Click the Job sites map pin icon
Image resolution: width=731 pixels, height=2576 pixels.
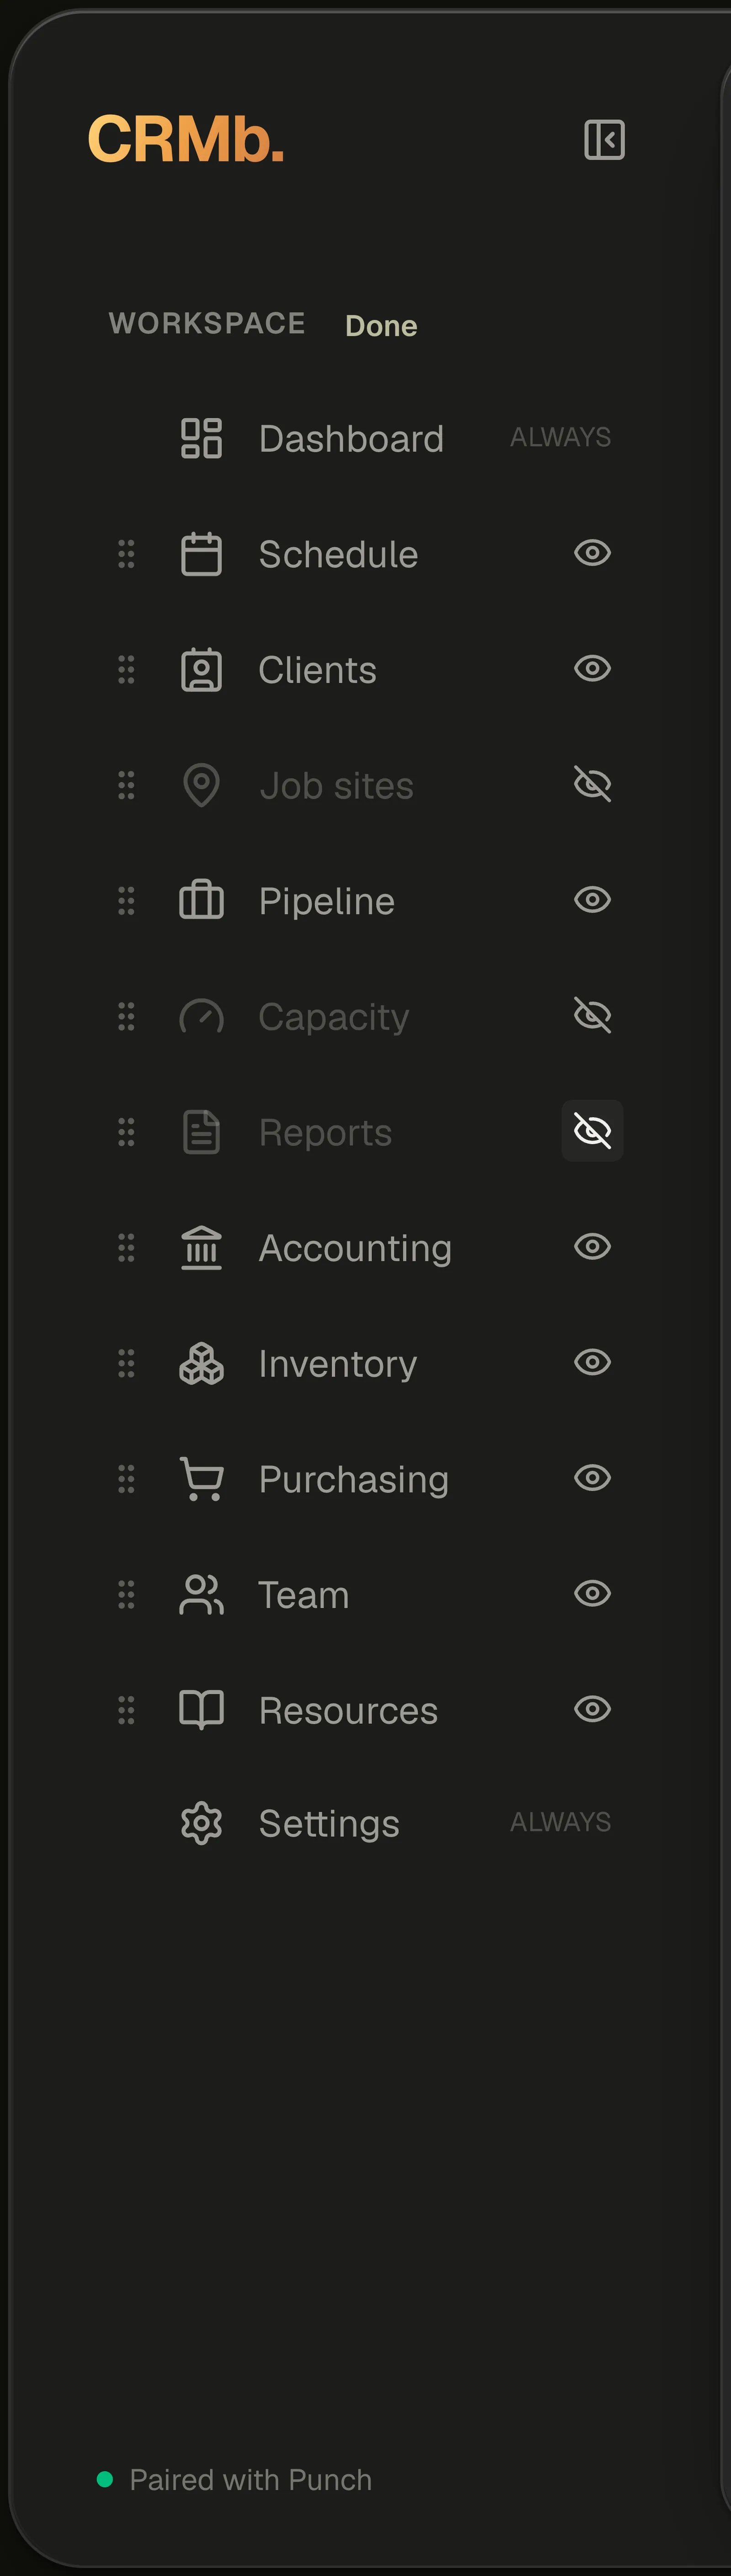(x=201, y=785)
